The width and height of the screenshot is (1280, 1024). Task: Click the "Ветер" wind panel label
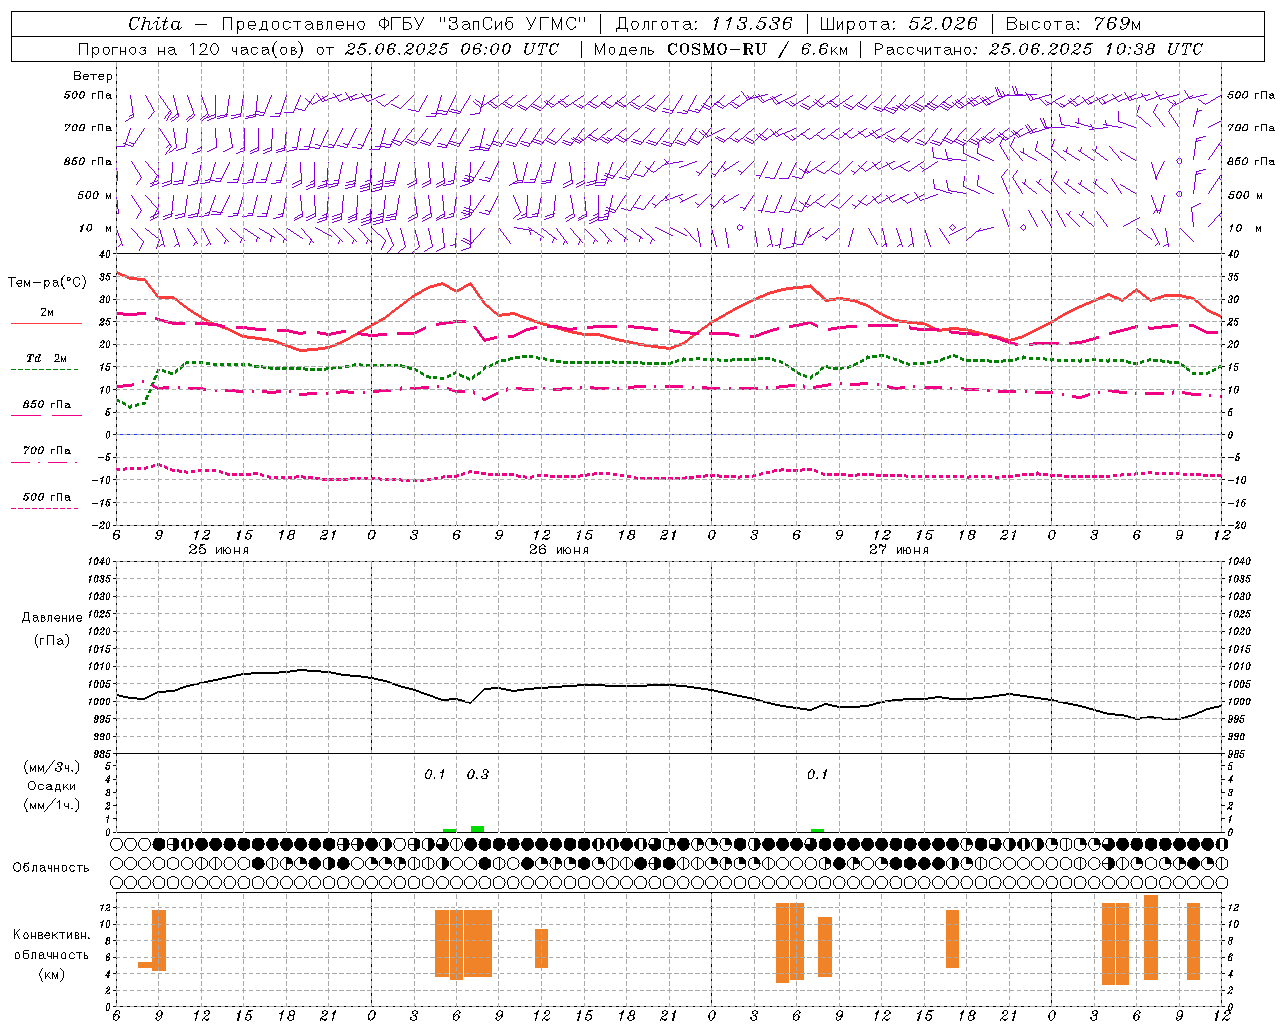(93, 76)
